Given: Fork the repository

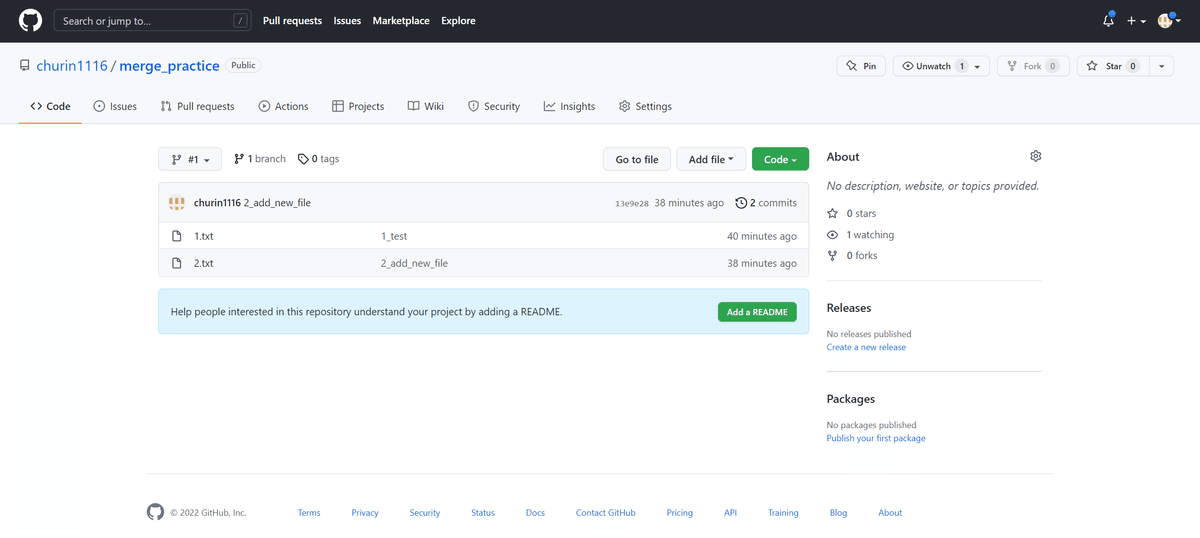Looking at the screenshot, I should tap(1033, 66).
